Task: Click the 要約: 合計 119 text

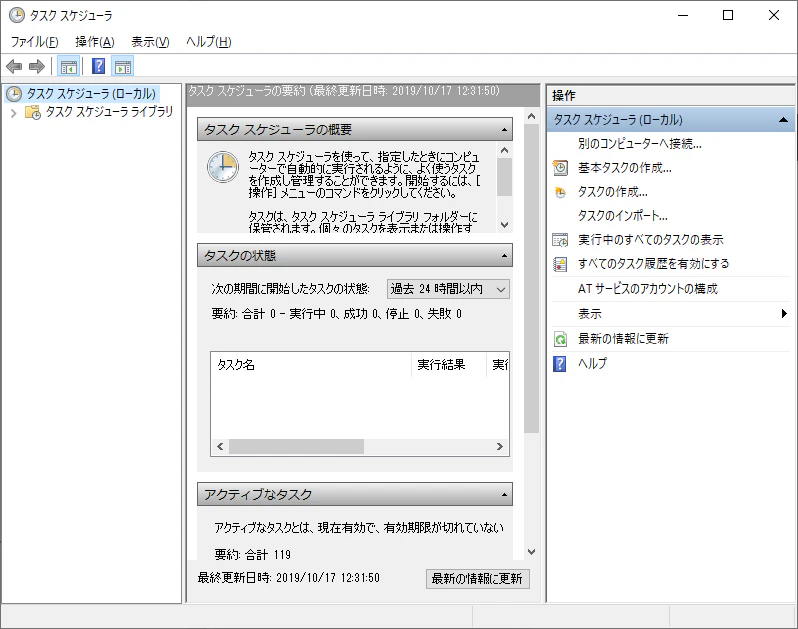Action: tap(252, 555)
